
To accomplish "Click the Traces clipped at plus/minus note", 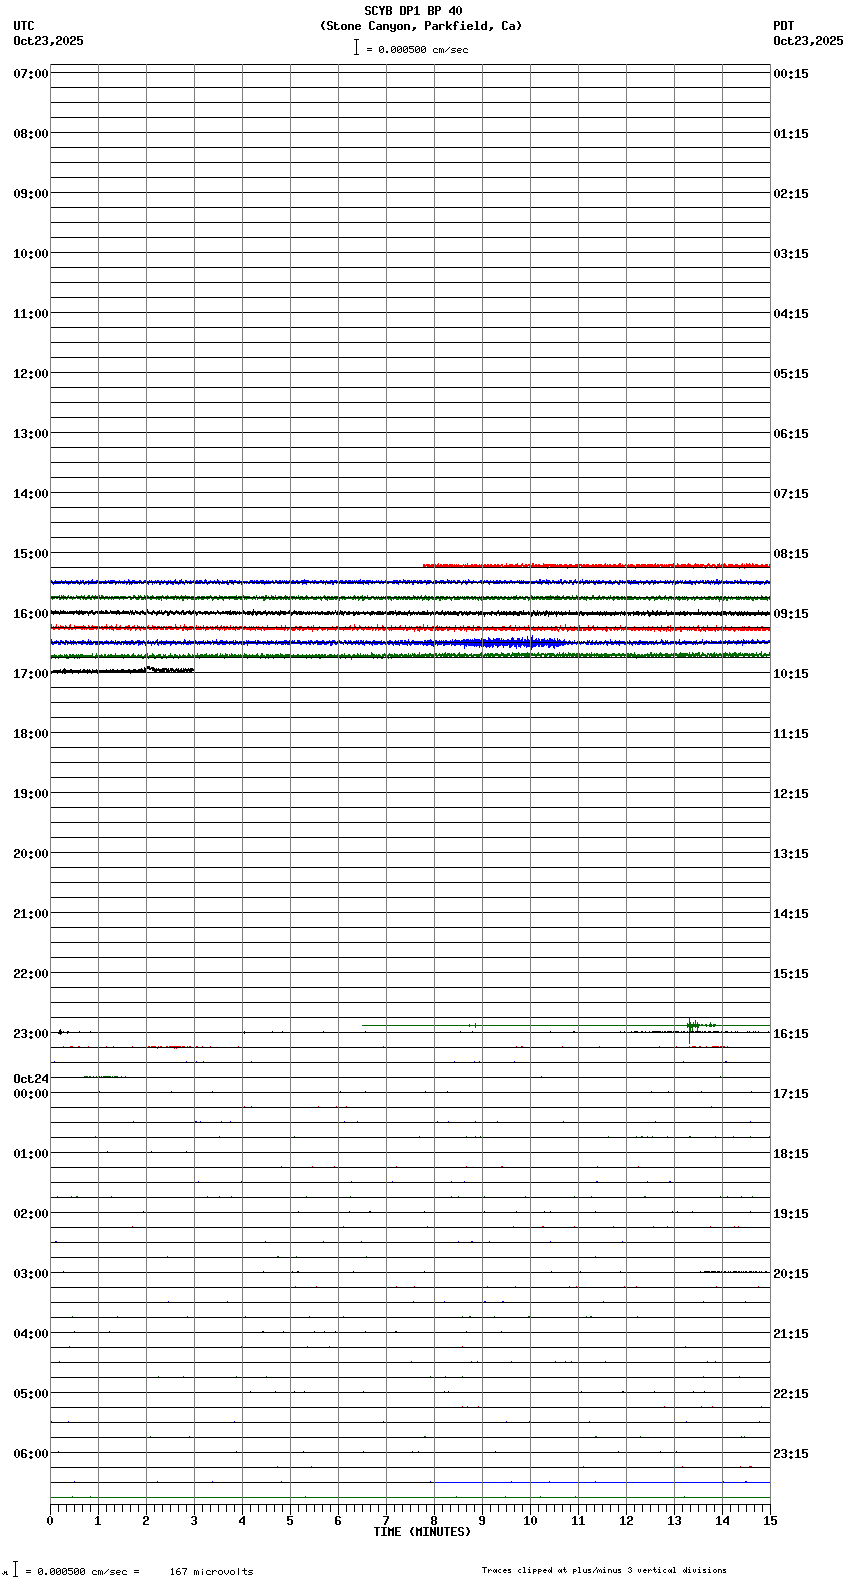I will (x=604, y=1570).
